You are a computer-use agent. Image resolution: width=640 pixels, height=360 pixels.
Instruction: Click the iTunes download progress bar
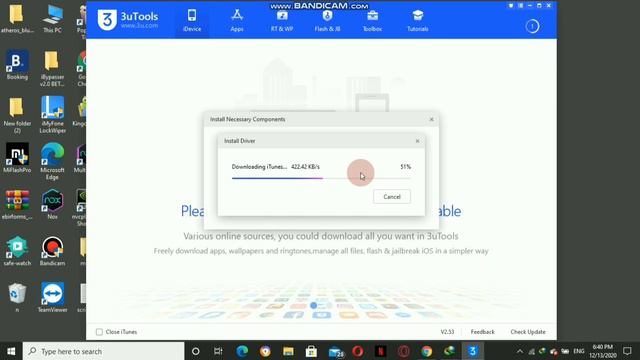tap(321, 178)
